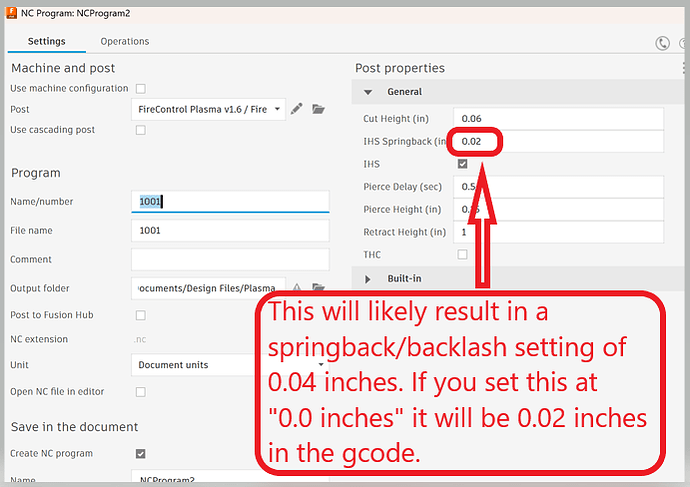This screenshot has width=690, height=487.
Task: Browse for output folder using folder icon
Action: (318, 288)
